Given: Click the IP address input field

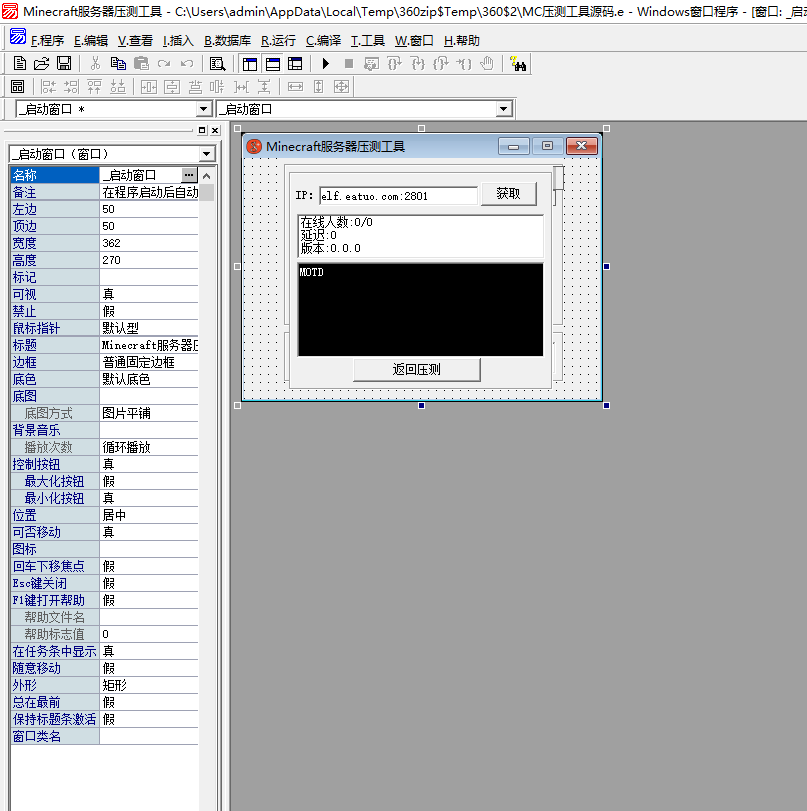Looking at the screenshot, I should [x=398, y=196].
